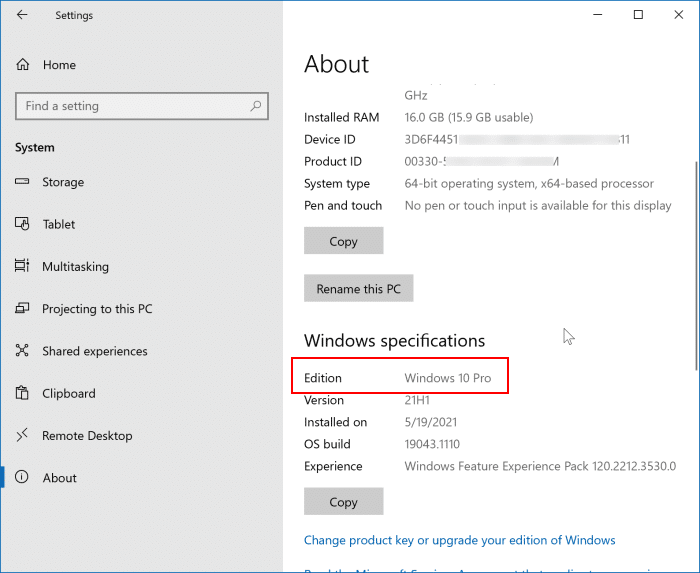Select Tablet in the sidebar

tap(58, 224)
